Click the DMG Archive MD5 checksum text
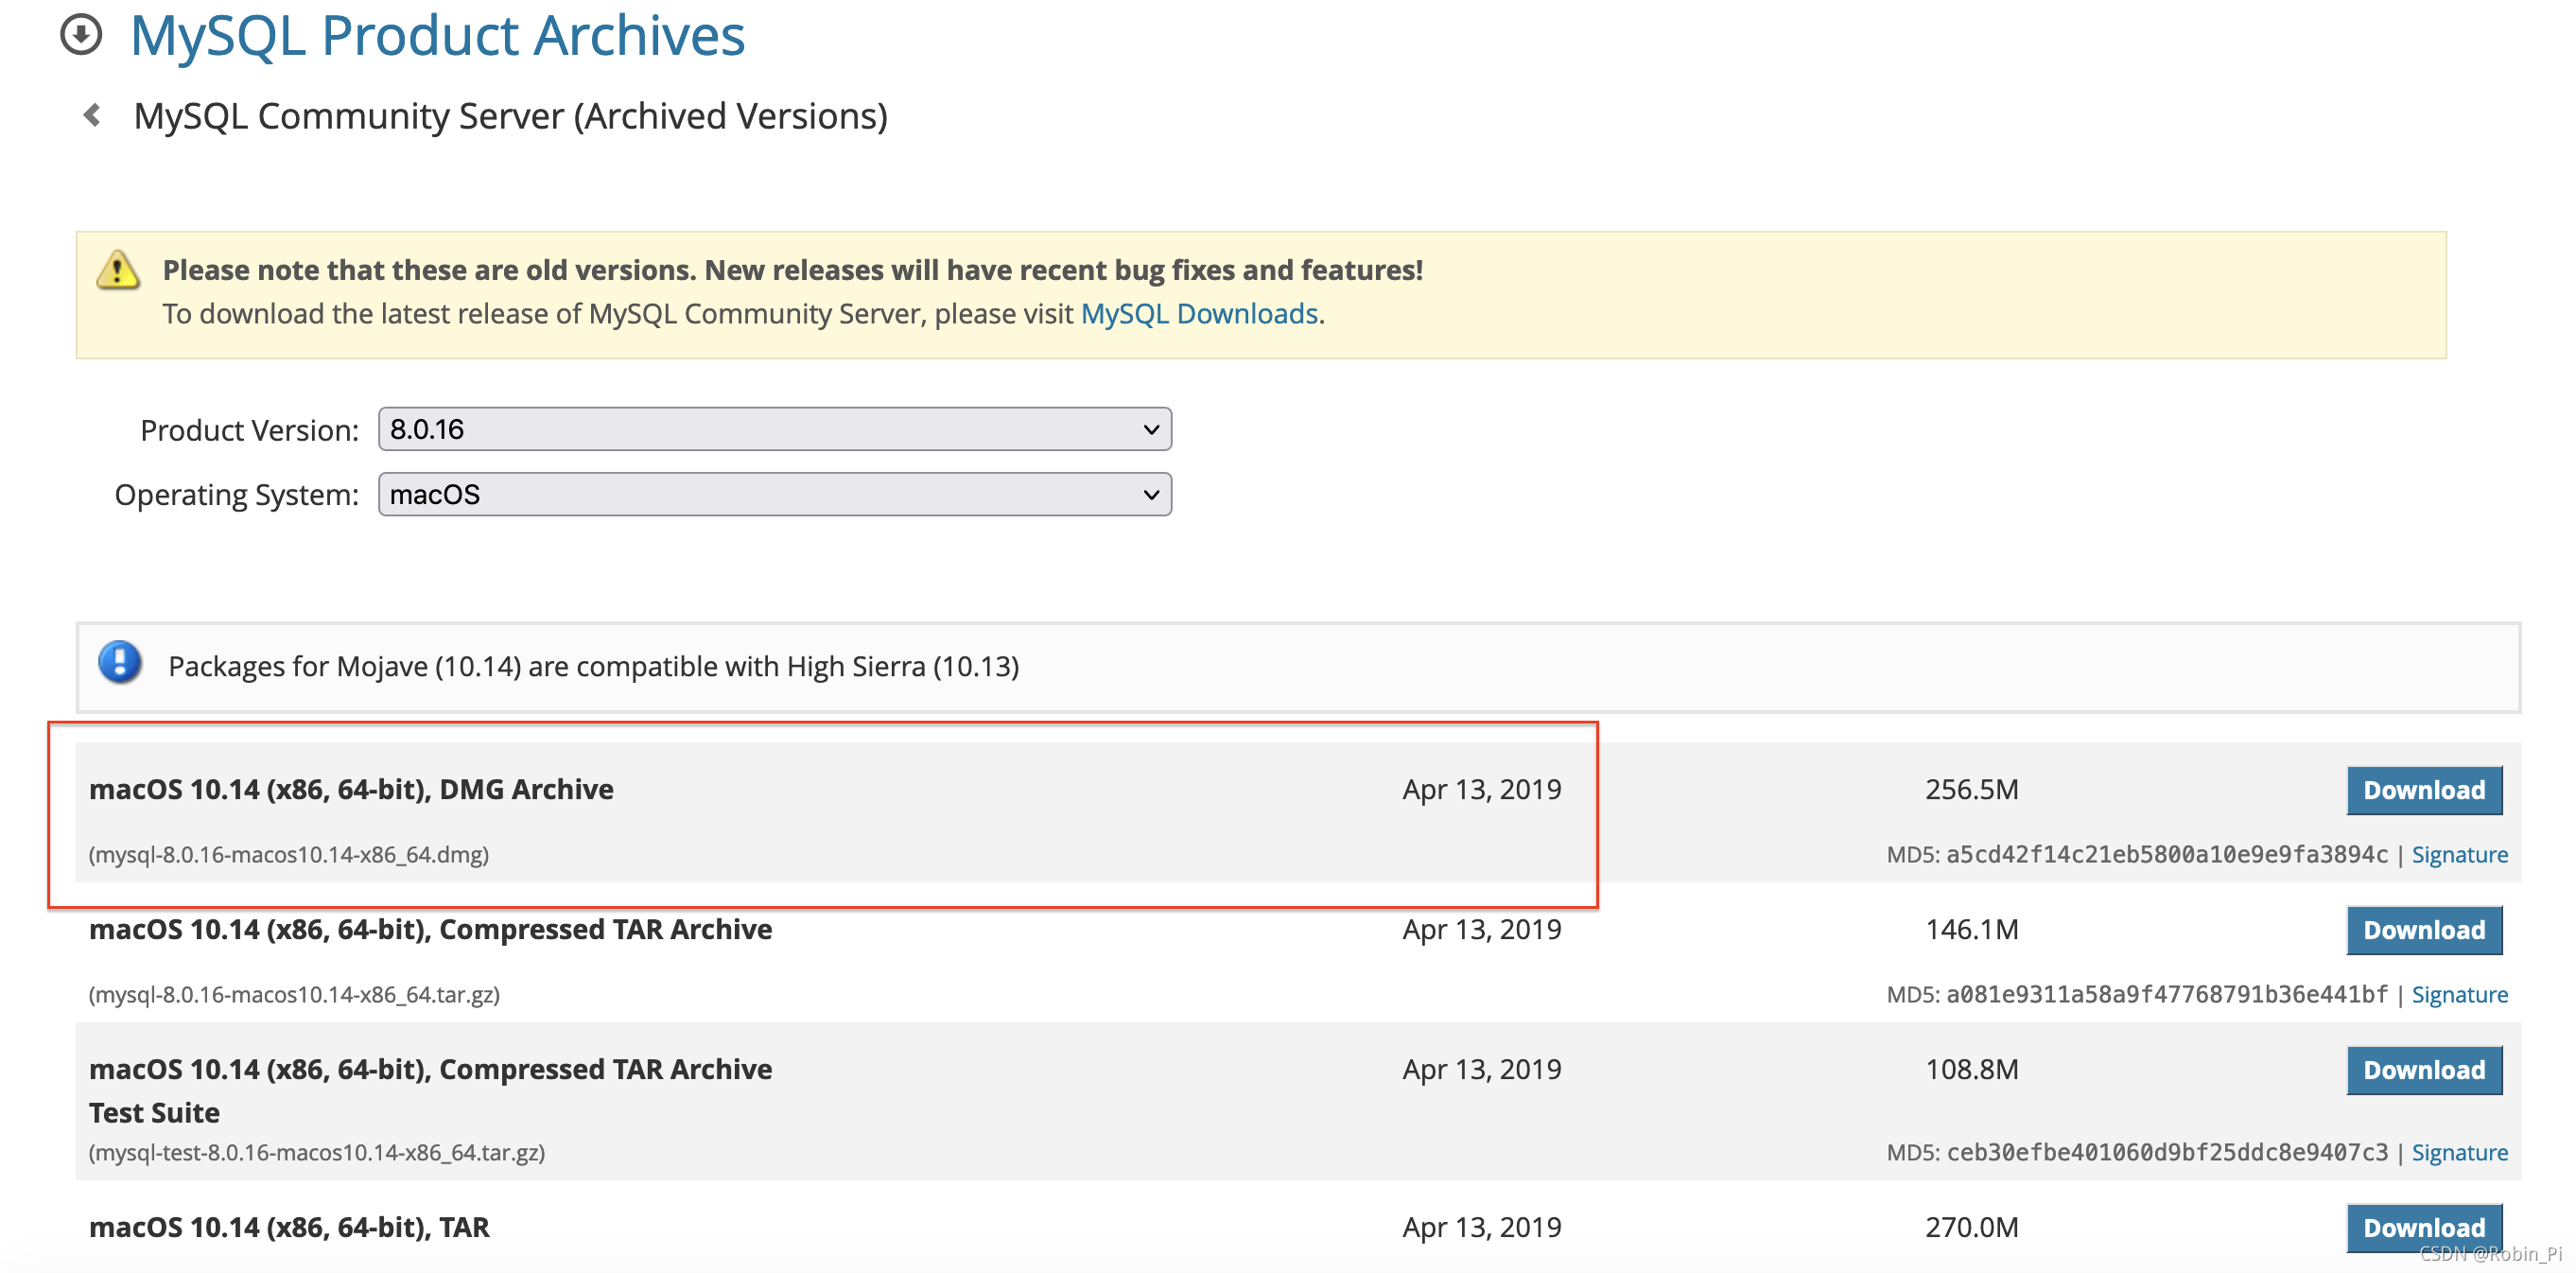Viewport: 2576px width, 1273px height. [x=2166, y=855]
